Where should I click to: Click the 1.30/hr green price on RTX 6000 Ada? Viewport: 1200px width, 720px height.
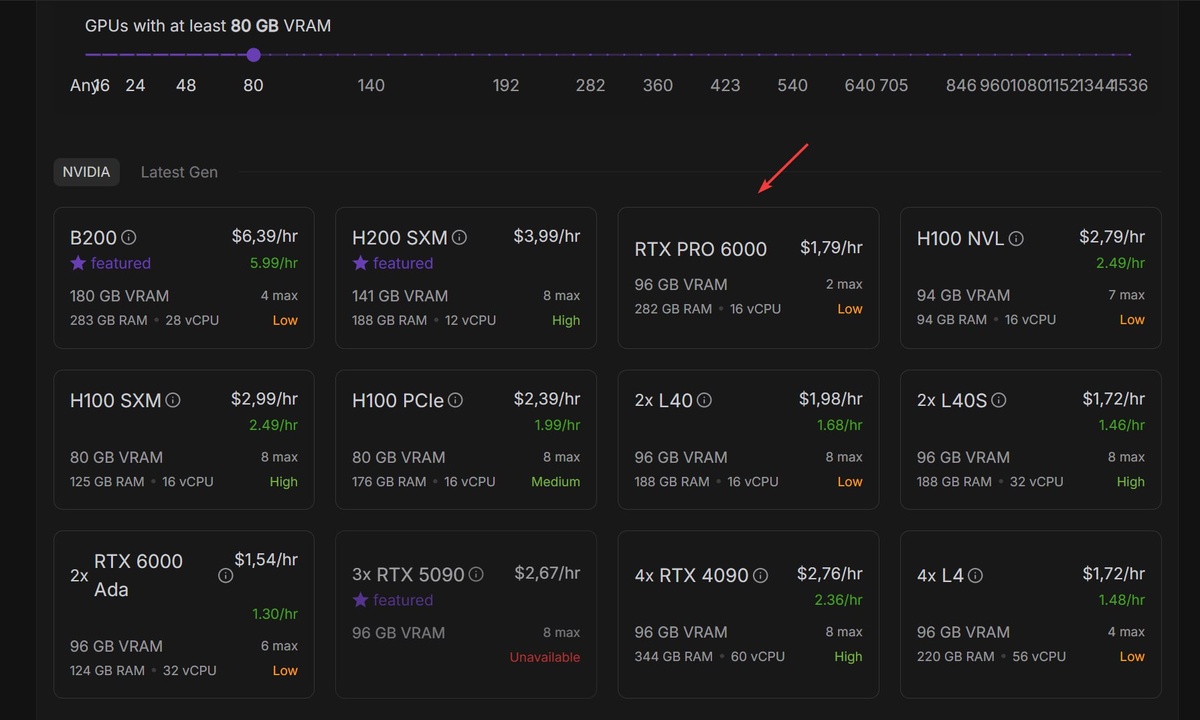[275, 614]
